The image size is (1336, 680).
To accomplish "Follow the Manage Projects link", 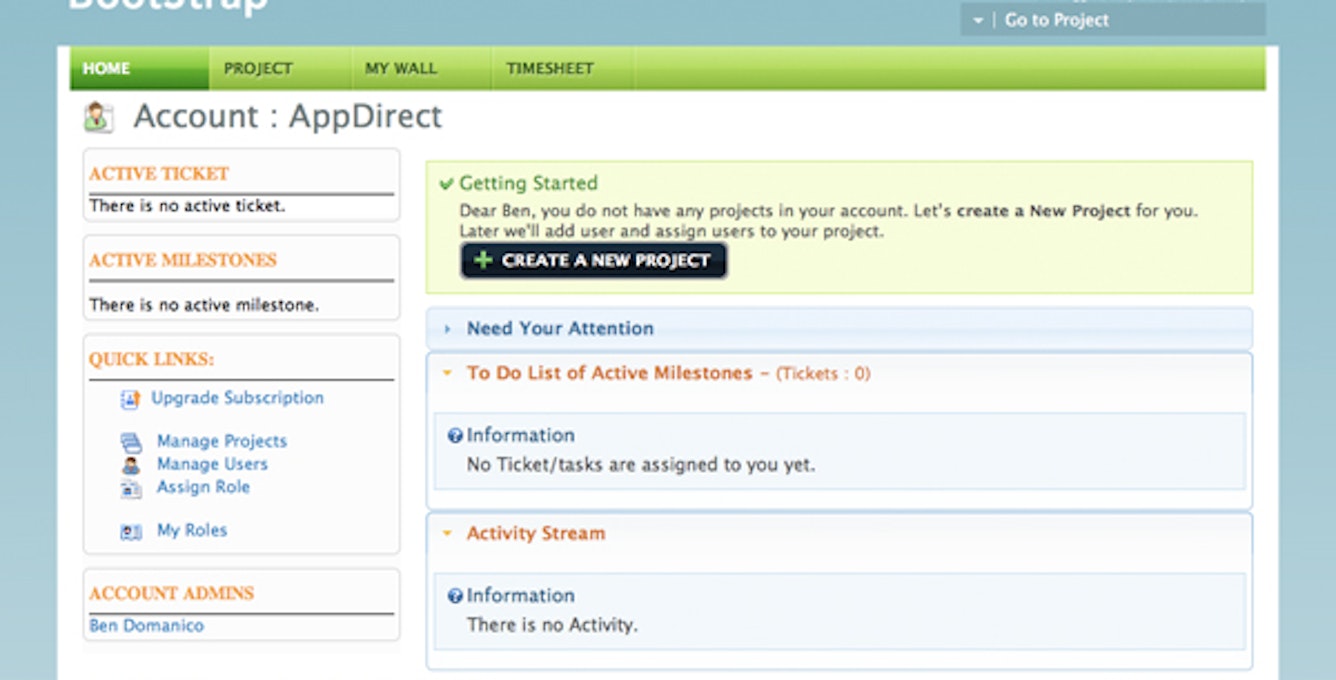I will pyautogui.click(x=222, y=441).
